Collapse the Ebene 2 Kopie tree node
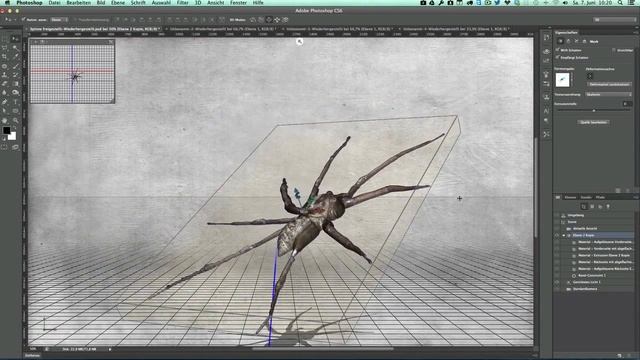 point(564,235)
